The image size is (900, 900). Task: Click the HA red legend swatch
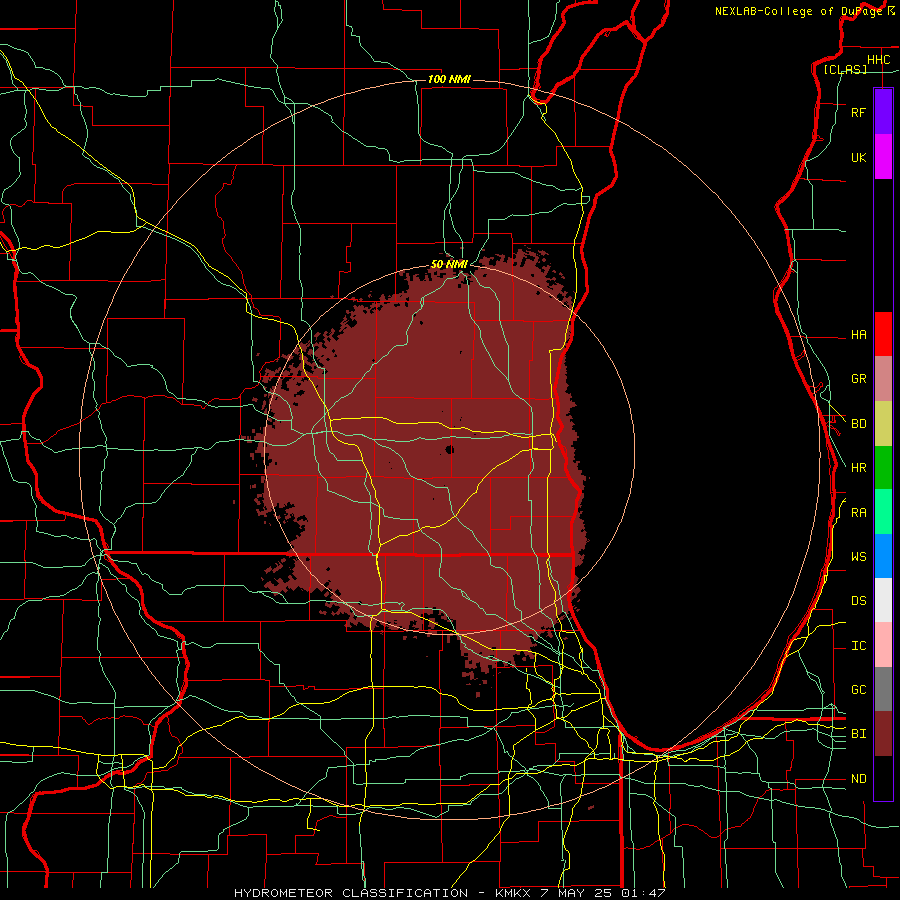883,334
